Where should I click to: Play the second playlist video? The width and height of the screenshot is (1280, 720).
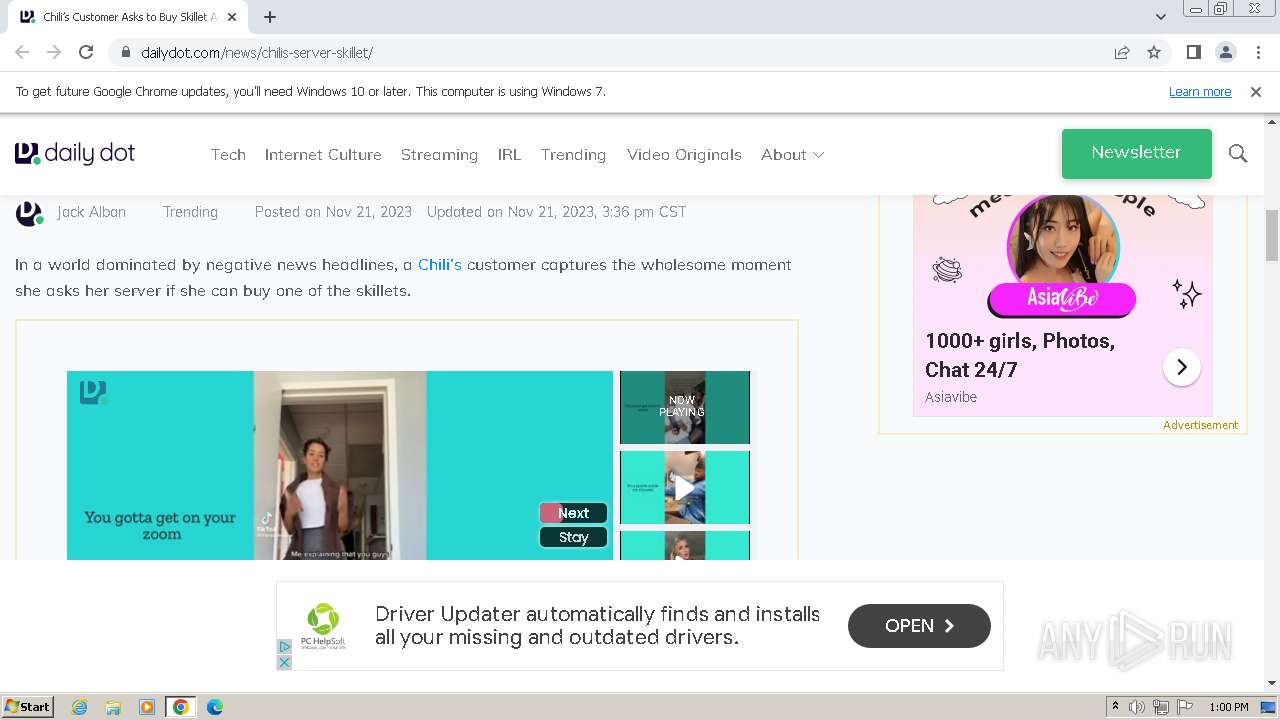pos(685,487)
